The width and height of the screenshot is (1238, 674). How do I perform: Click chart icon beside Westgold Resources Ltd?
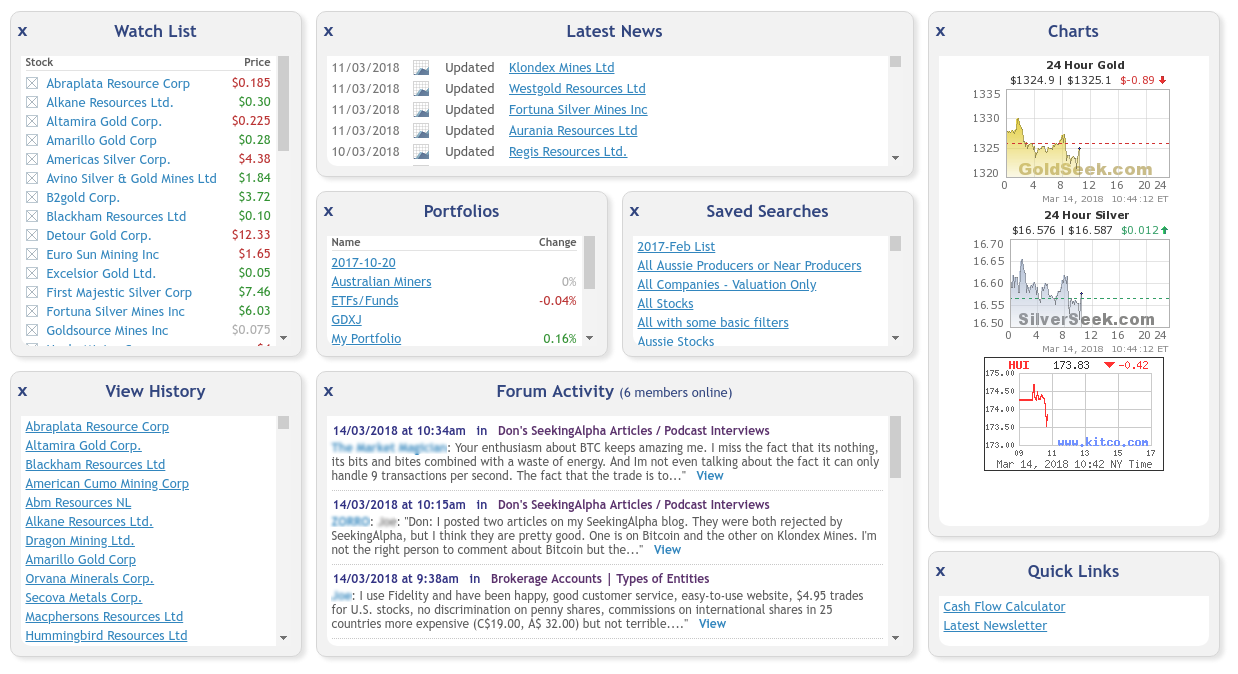421,89
